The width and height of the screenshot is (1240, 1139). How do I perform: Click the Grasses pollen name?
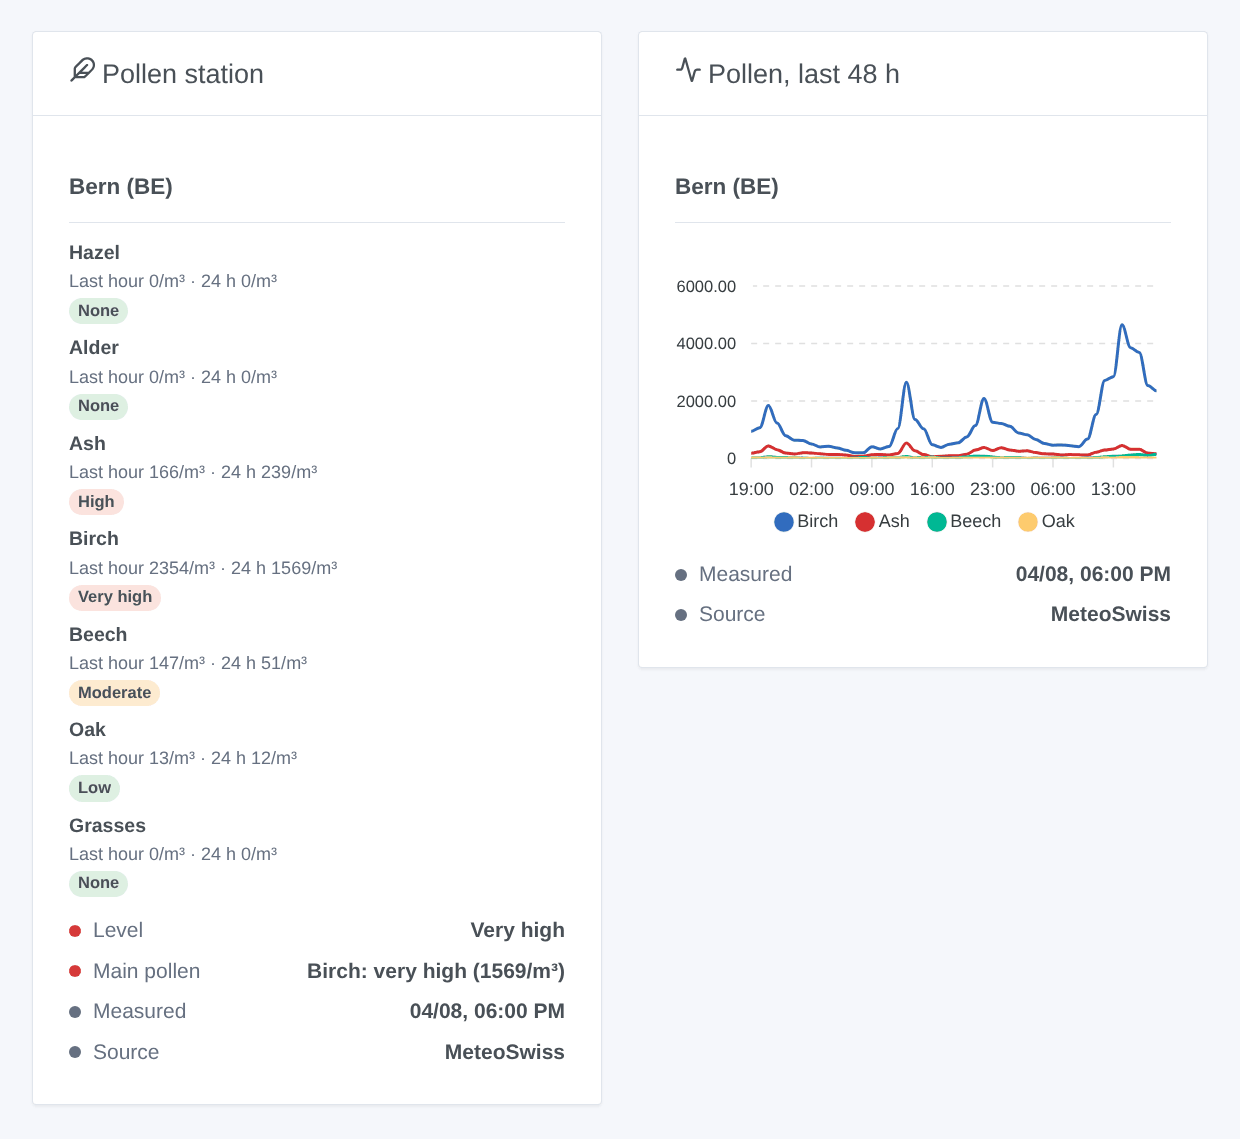click(x=107, y=826)
